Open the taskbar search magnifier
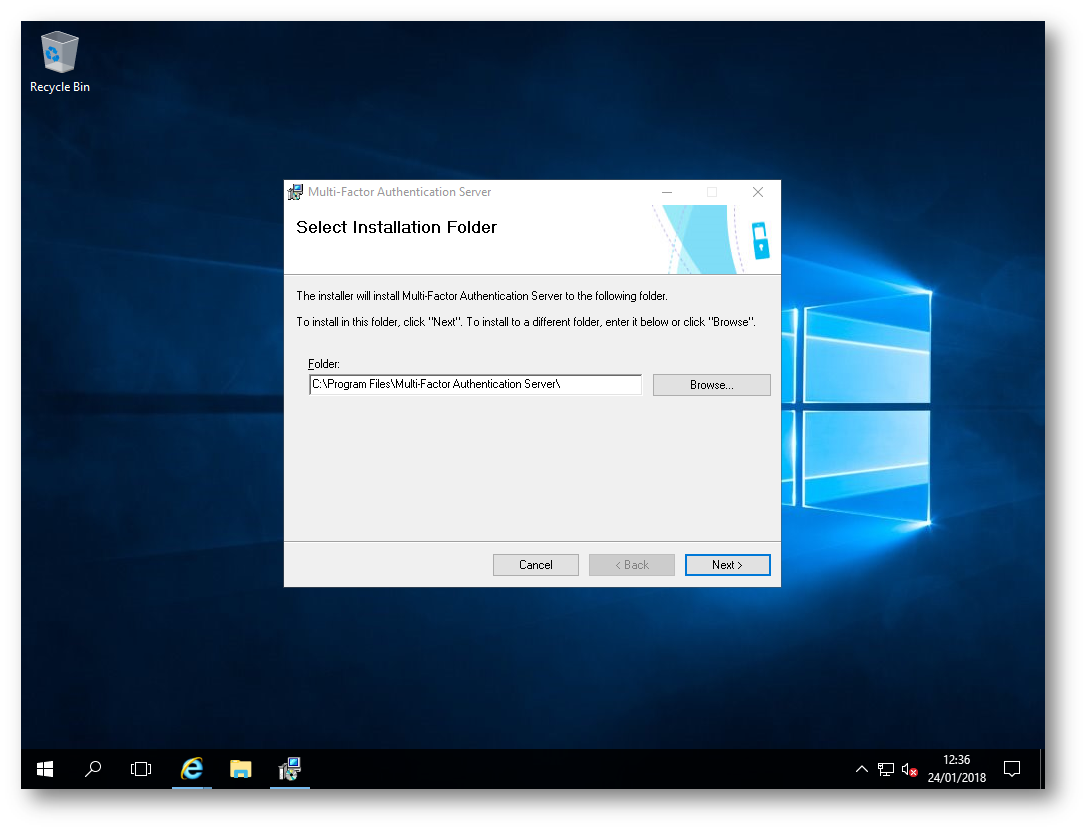 pyautogui.click(x=93, y=769)
